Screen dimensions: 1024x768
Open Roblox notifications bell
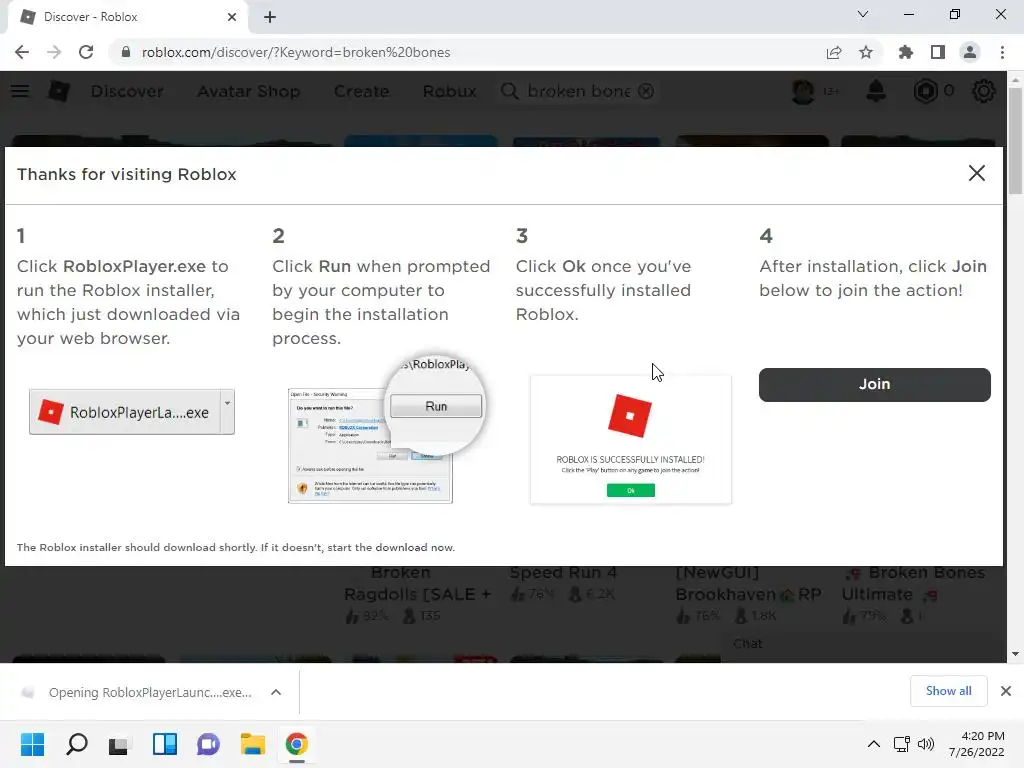click(876, 91)
